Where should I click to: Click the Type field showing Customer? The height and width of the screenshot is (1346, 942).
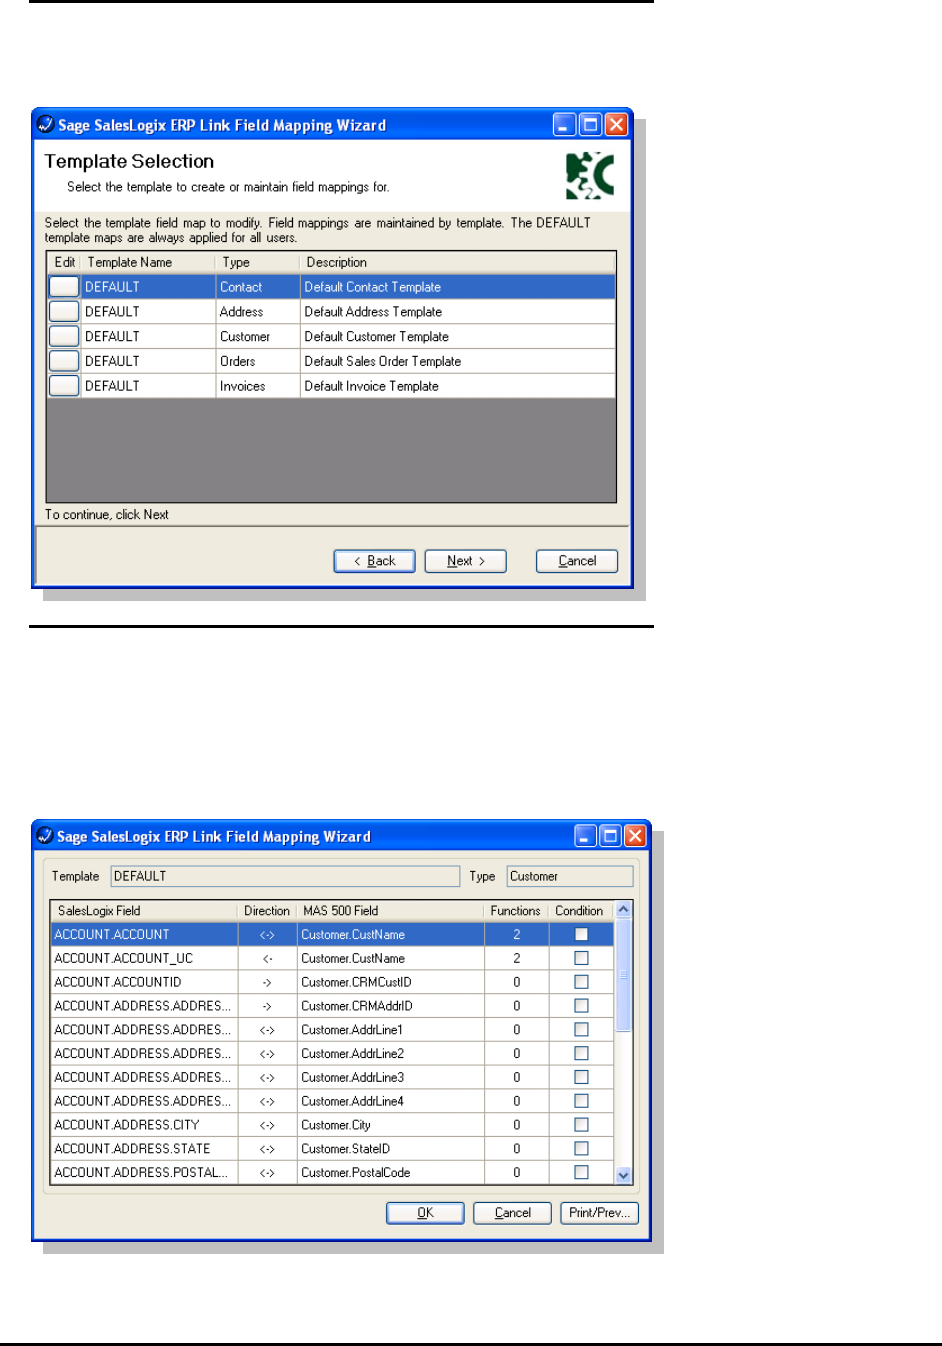(570, 876)
